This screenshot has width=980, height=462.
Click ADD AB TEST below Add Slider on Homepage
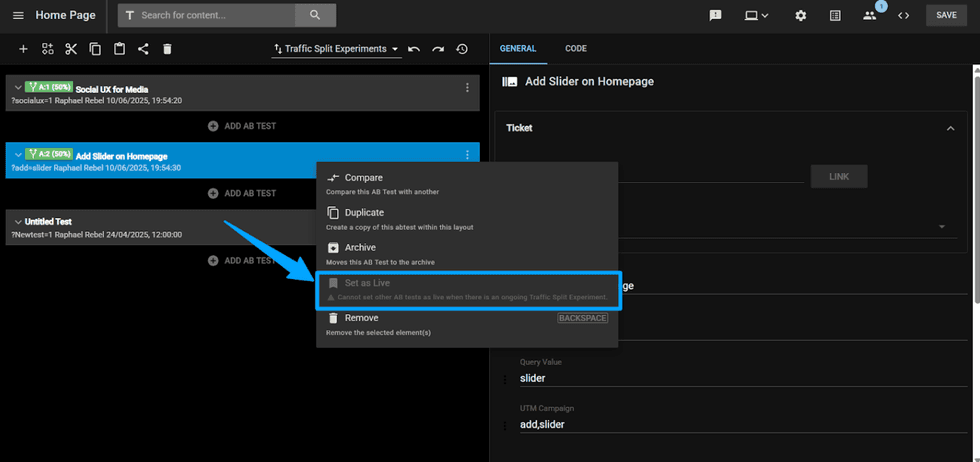[x=242, y=193]
